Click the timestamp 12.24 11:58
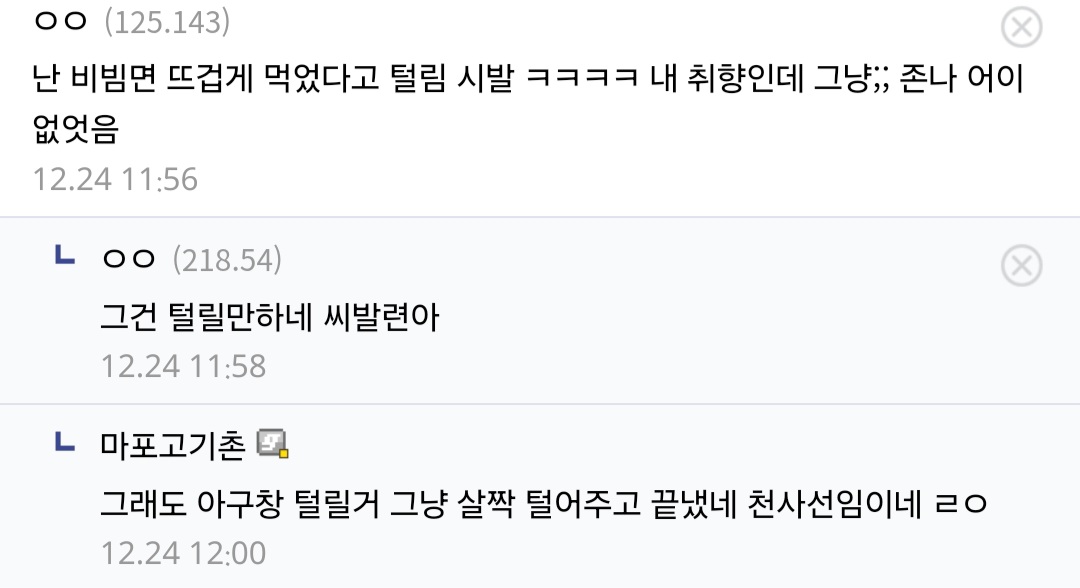1080x588 pixels. click(x=183, y=365)
